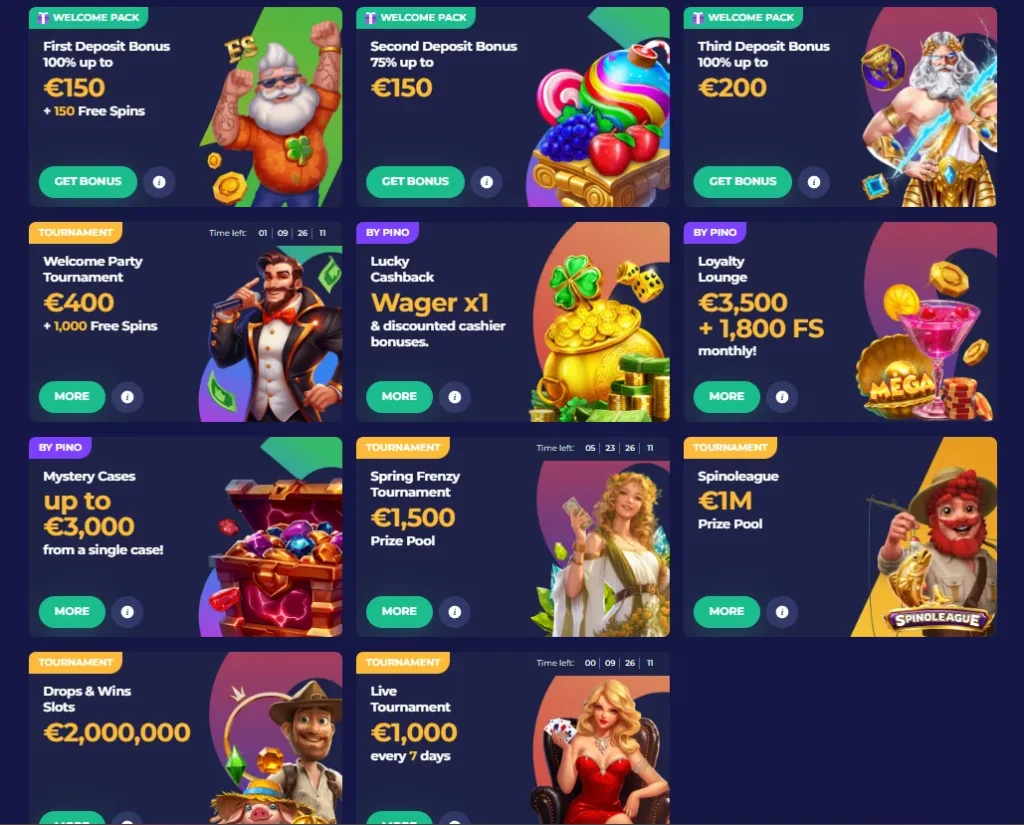Open More for Spring Frenzy Tournament

(x=399, y=611)
